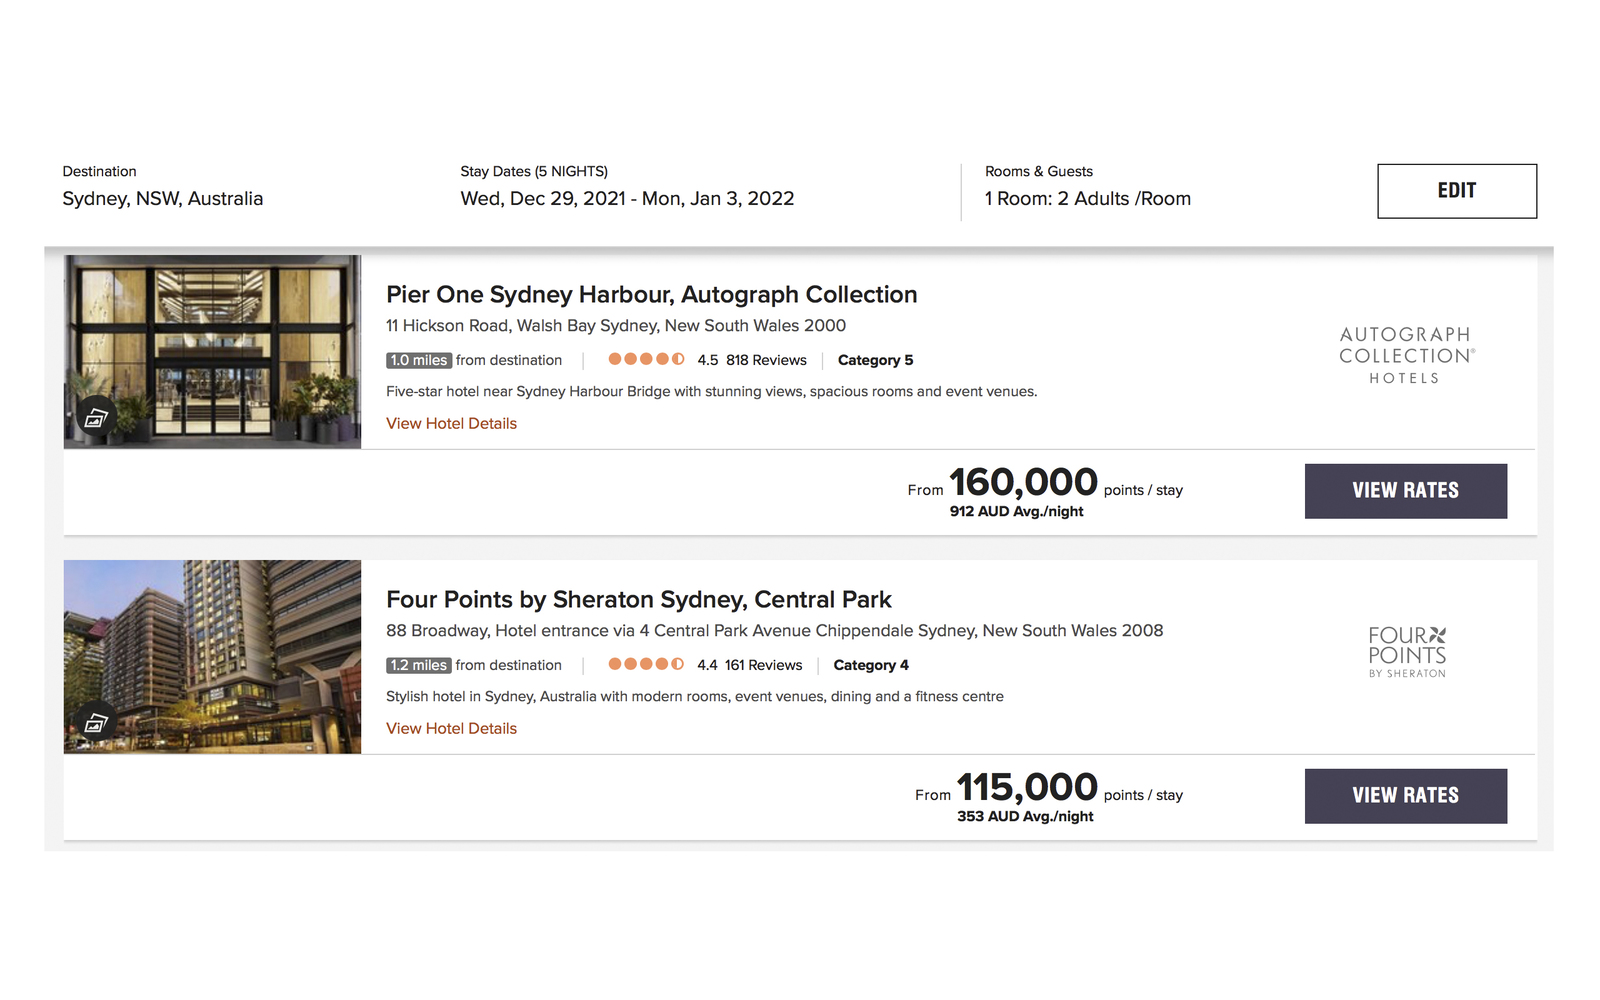View rates for Pier One Sydney Harbour
This screenshot has width=1600, height=1000.
pos(1405,491)
